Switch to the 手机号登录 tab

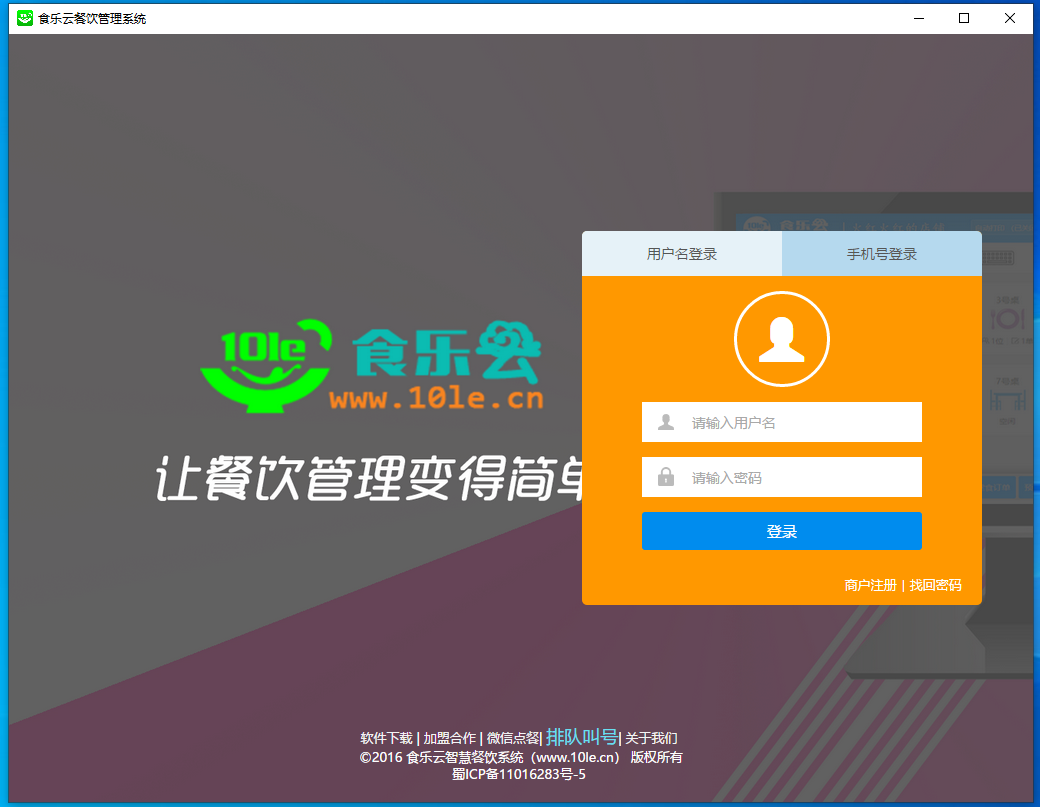[882, 254]
